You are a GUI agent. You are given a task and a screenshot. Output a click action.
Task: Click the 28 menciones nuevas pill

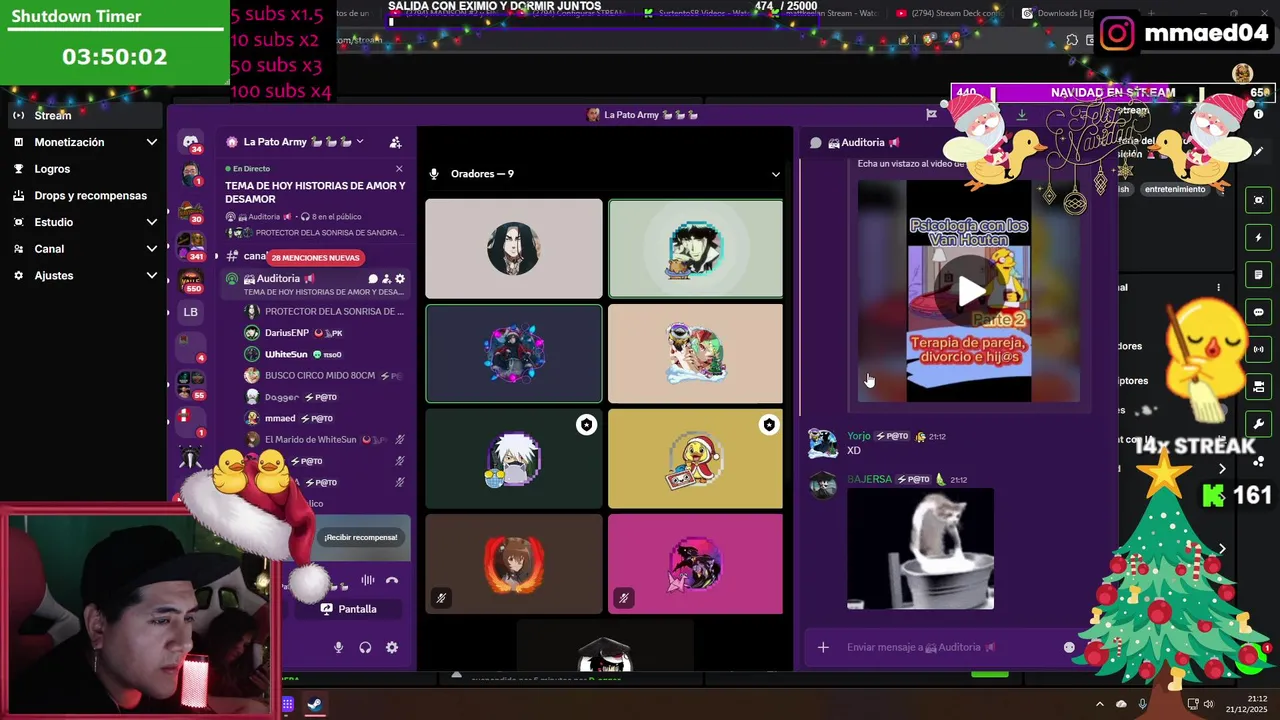(315, 257)
